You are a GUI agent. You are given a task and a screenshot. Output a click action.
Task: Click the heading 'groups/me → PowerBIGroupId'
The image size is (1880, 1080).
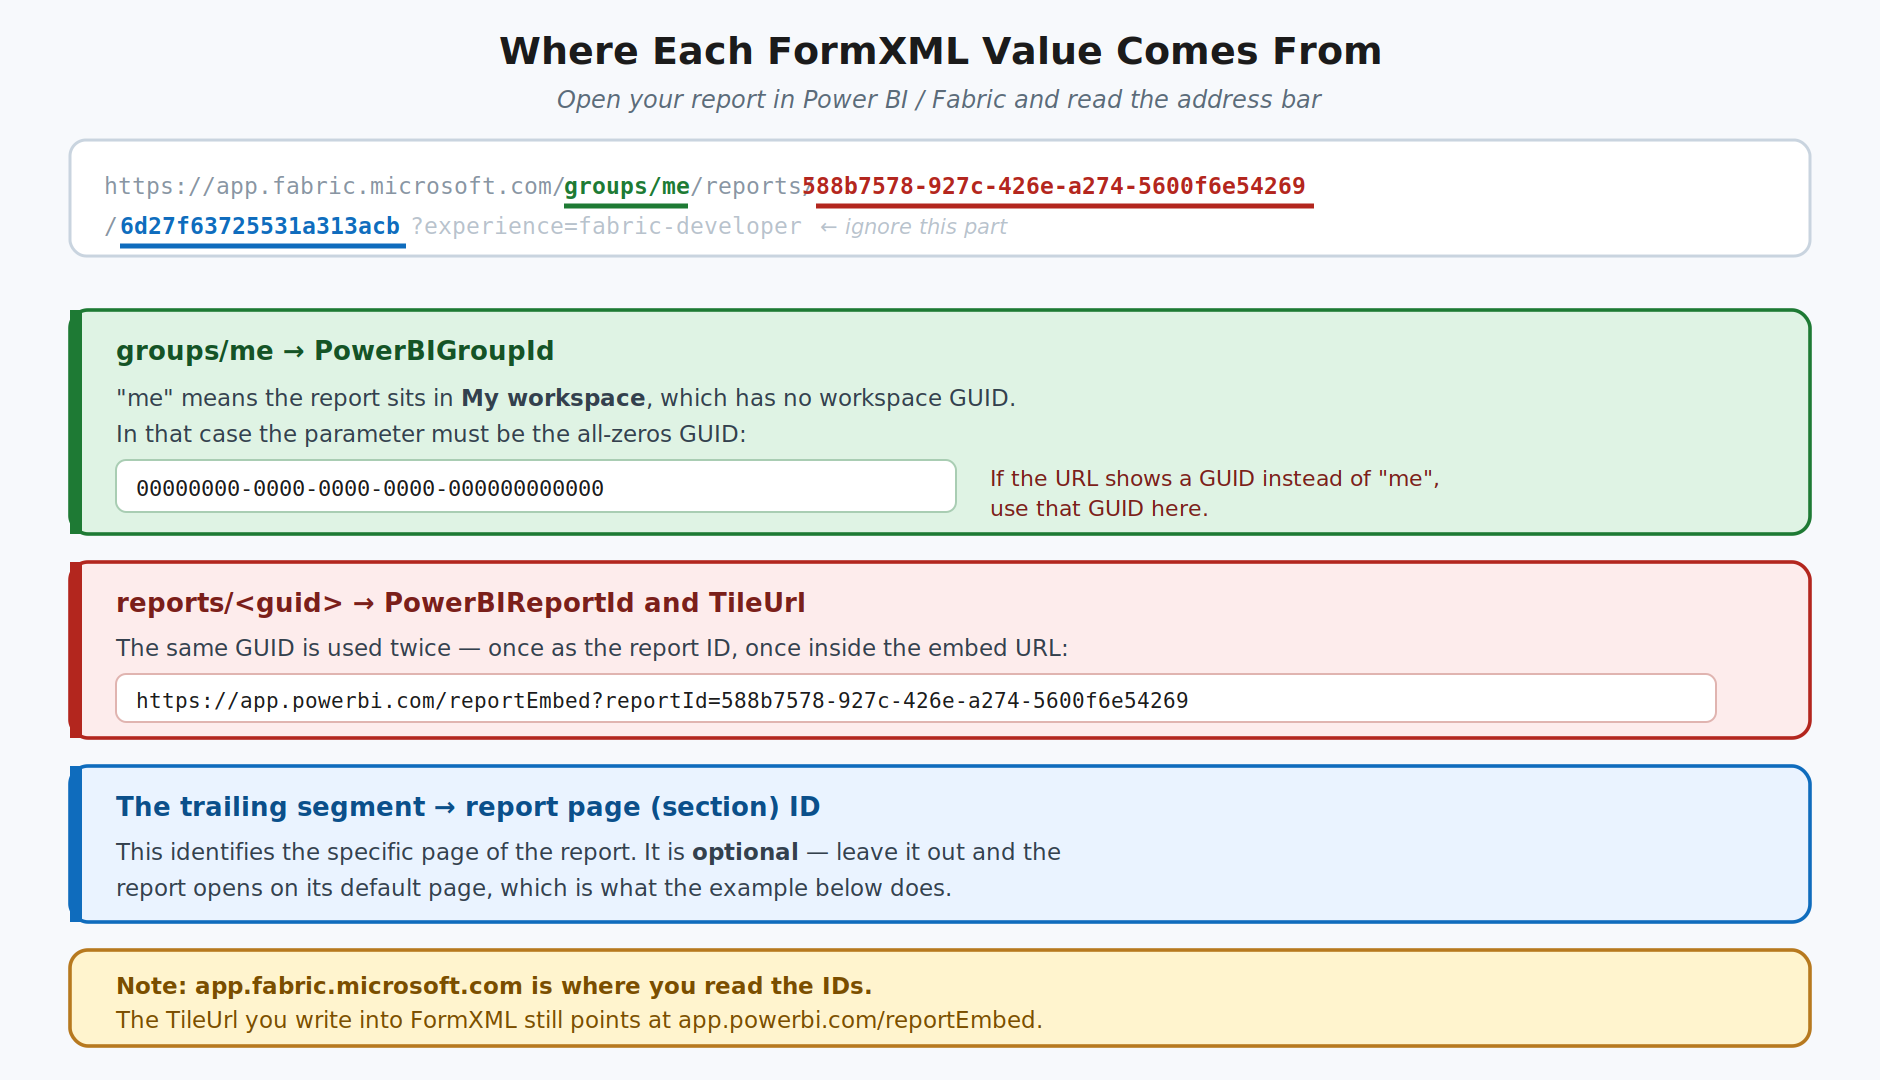tap(335, 351)
